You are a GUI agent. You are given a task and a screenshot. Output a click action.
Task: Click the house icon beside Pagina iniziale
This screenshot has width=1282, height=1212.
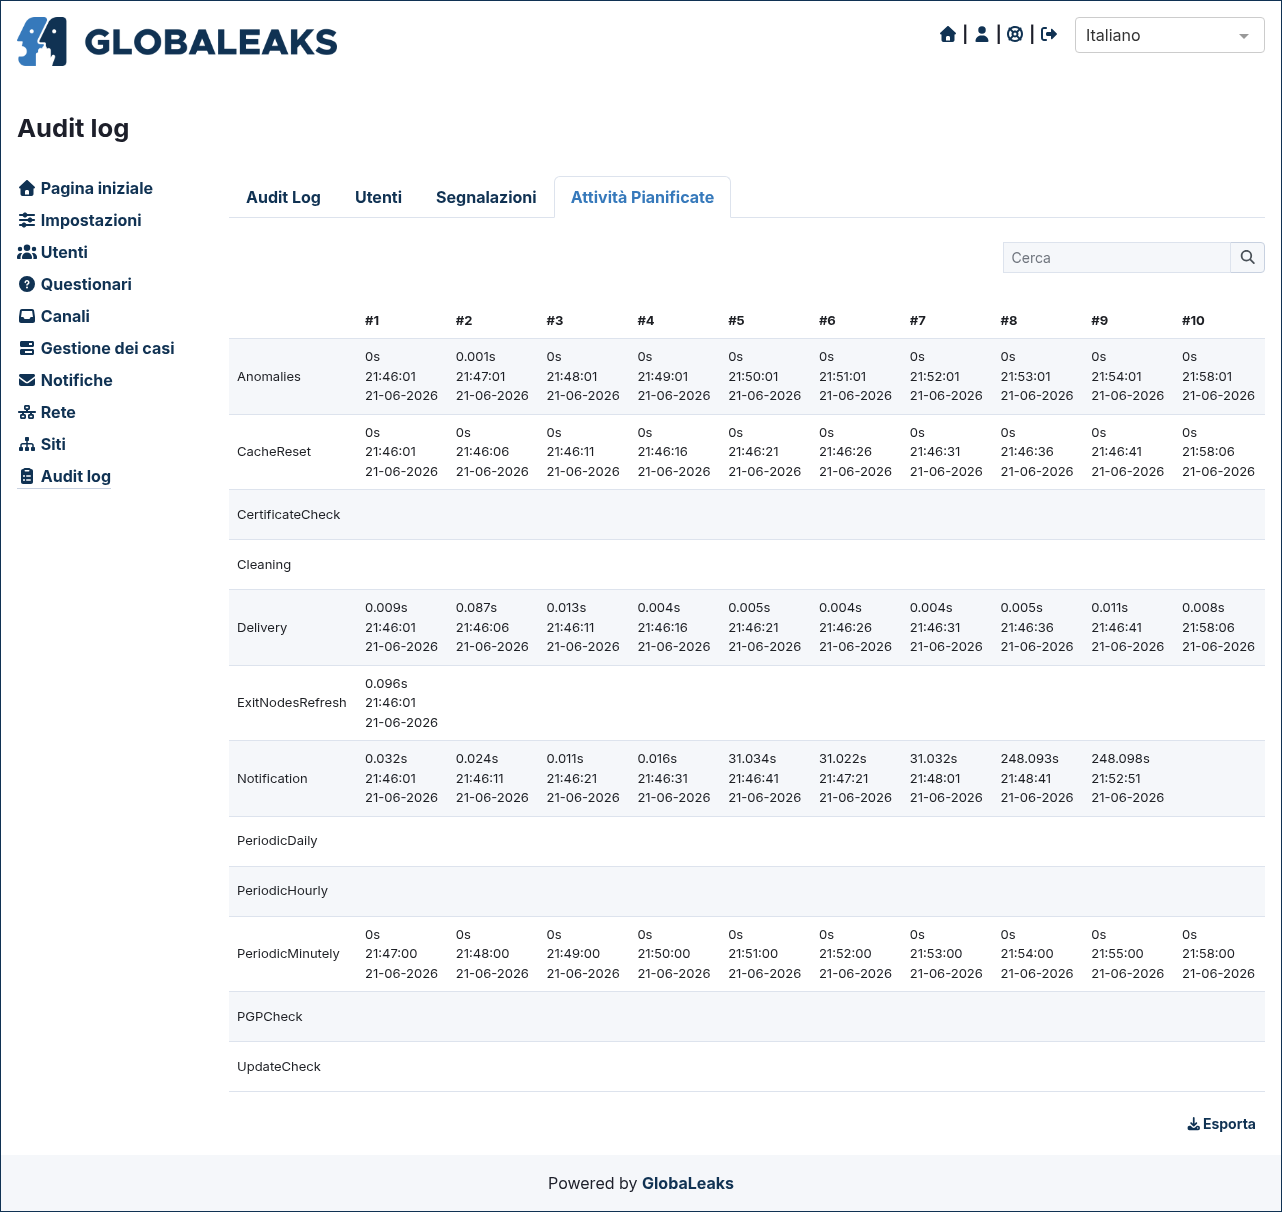click(x=27, y=188)
